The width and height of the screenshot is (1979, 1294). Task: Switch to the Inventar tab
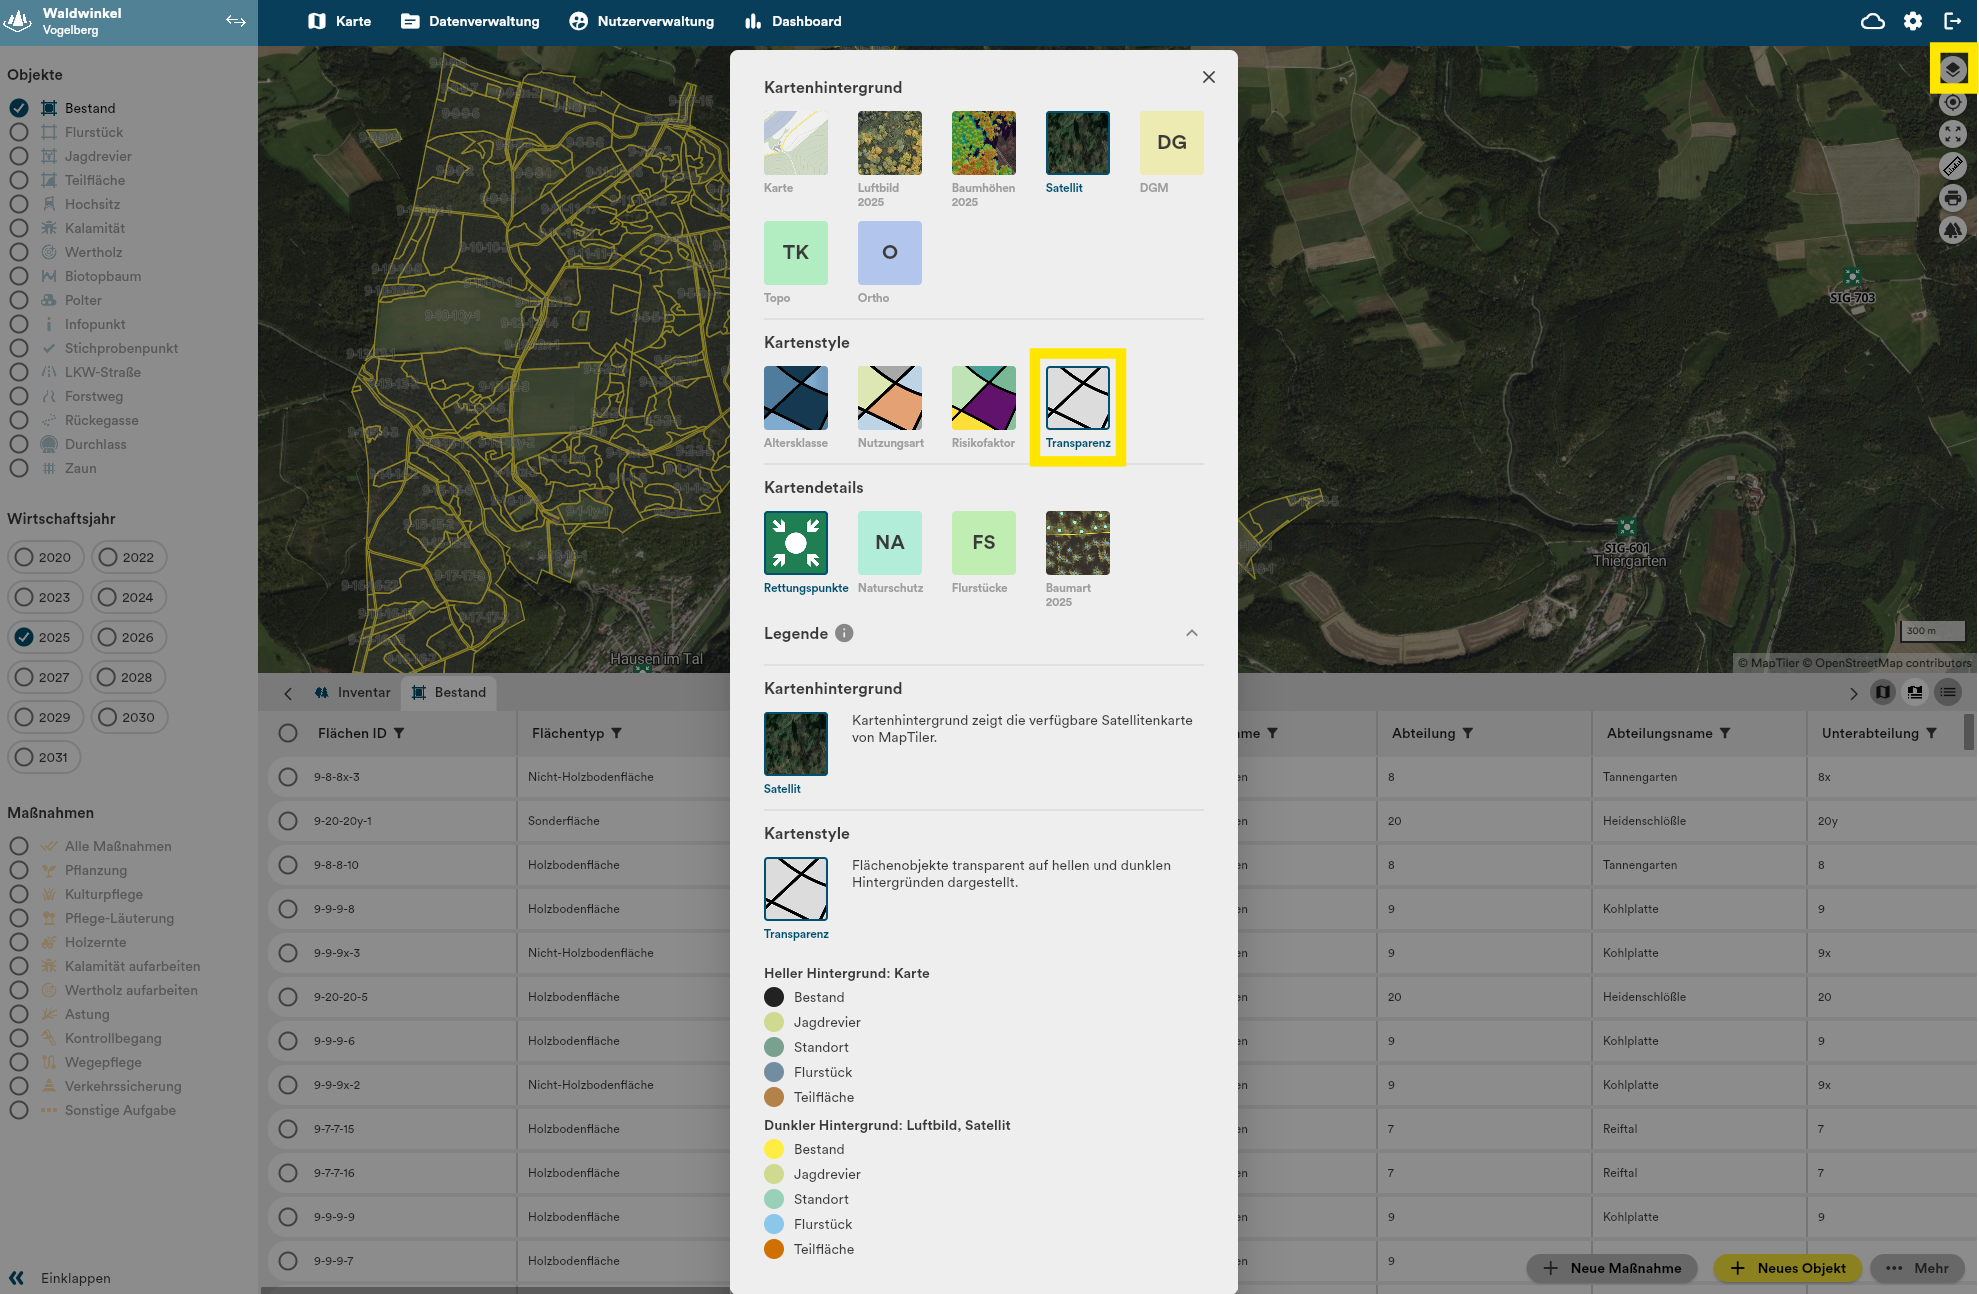click(352, 692)
